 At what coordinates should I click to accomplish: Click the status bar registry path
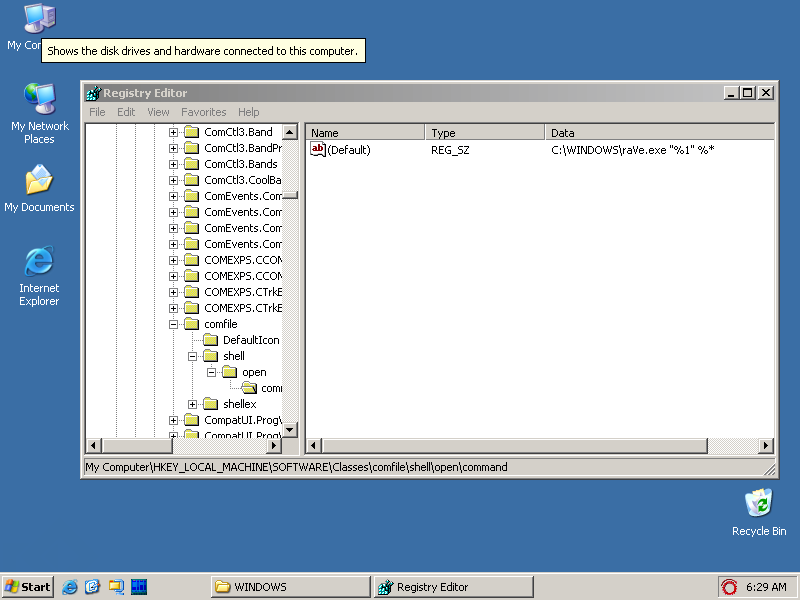click(296, 467)
